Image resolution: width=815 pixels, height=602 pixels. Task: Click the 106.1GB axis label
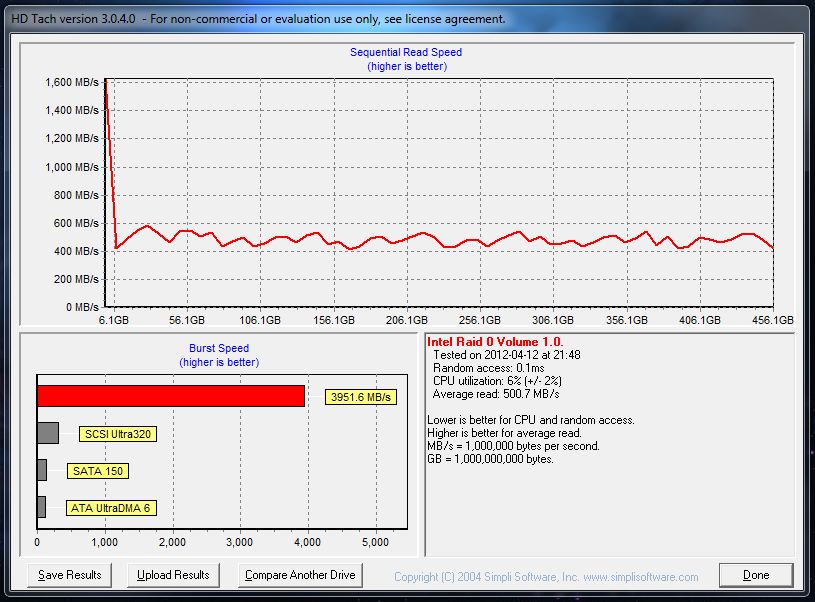(x=260, y=320)
